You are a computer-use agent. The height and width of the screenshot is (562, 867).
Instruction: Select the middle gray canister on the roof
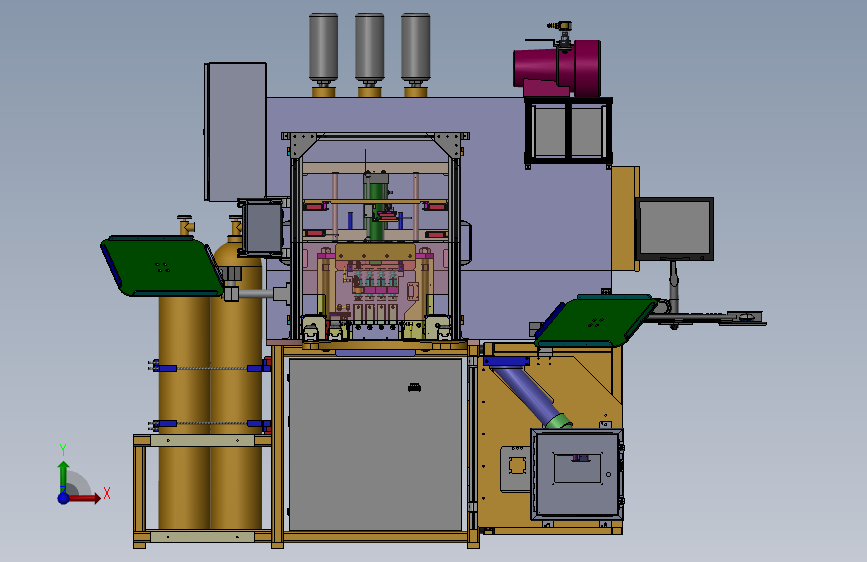point(369,47)
